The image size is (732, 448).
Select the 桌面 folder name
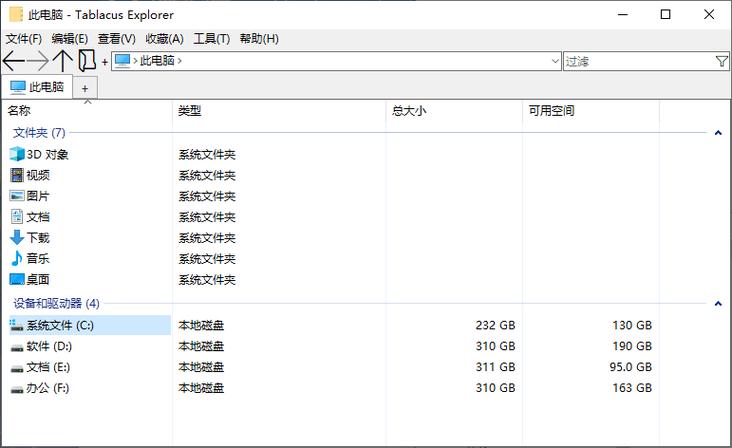point(38,279)
